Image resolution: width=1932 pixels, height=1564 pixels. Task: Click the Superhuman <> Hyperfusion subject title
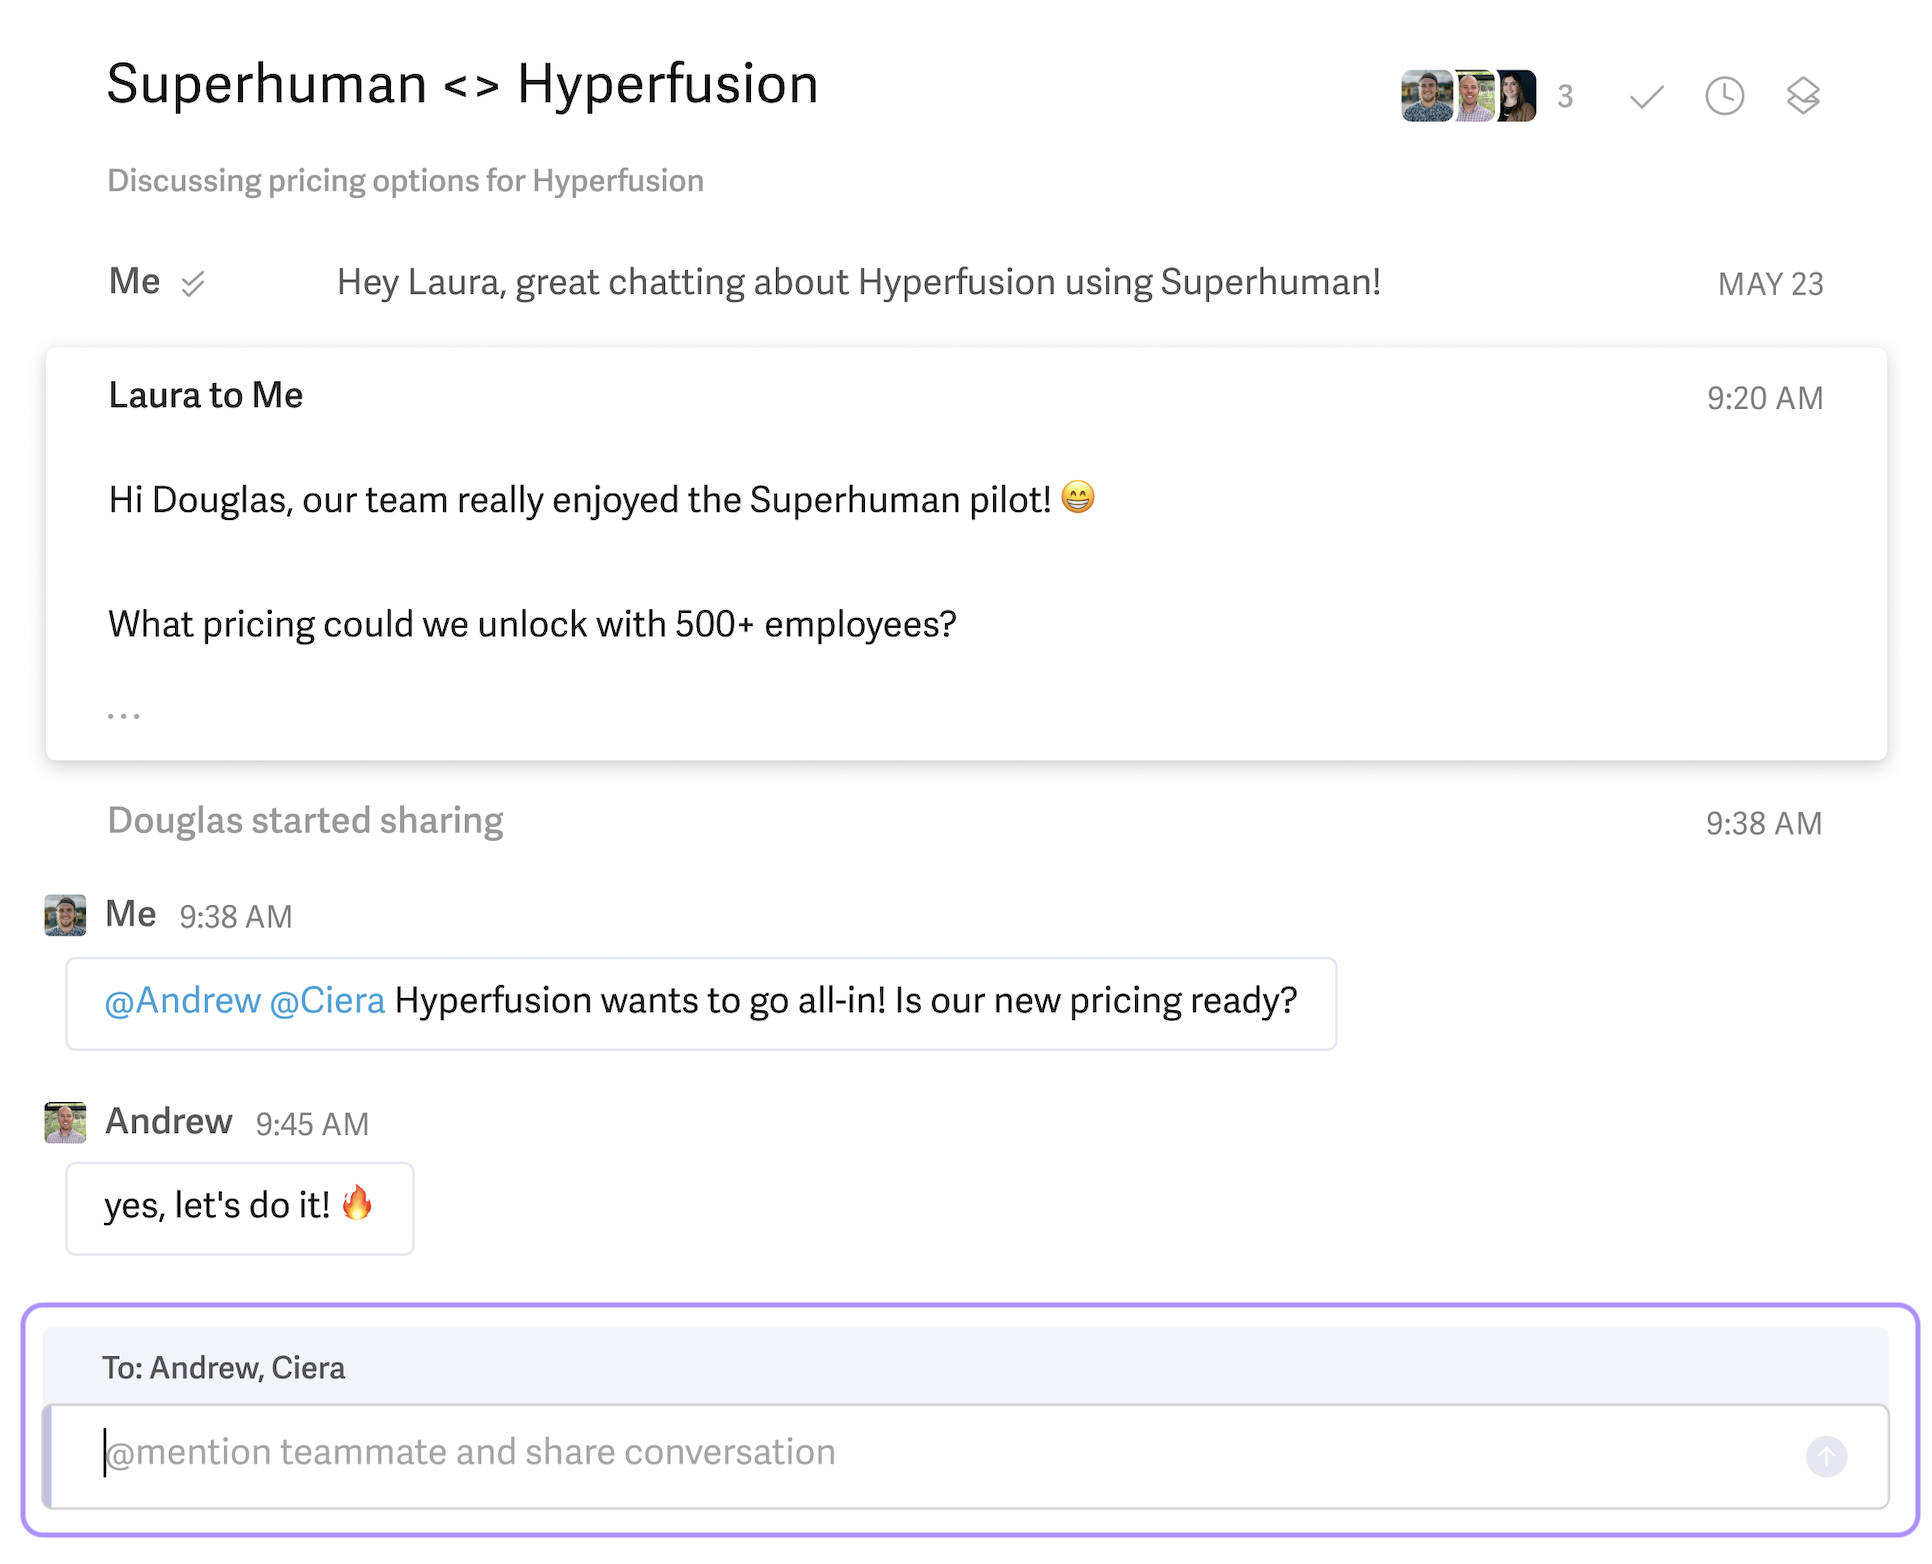click(462, 83)
